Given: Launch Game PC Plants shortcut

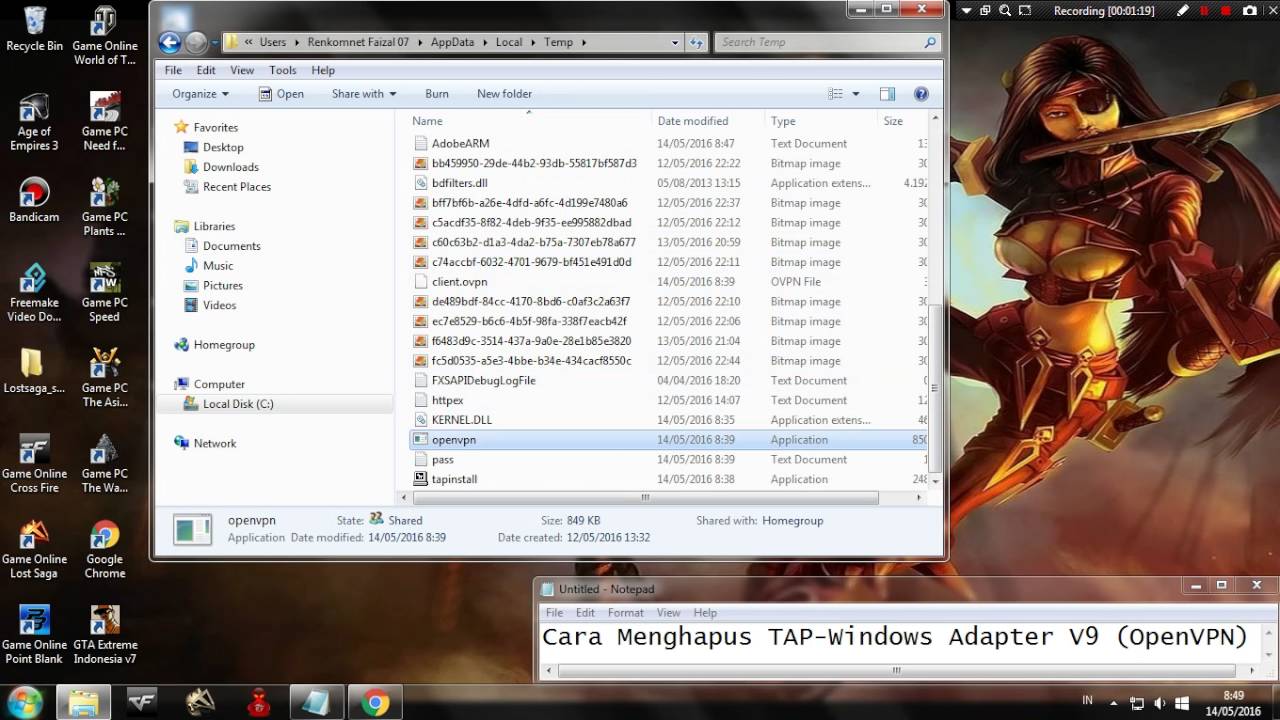Looking at the screenshot, I should pyautogui.click(x=105, y=206).
